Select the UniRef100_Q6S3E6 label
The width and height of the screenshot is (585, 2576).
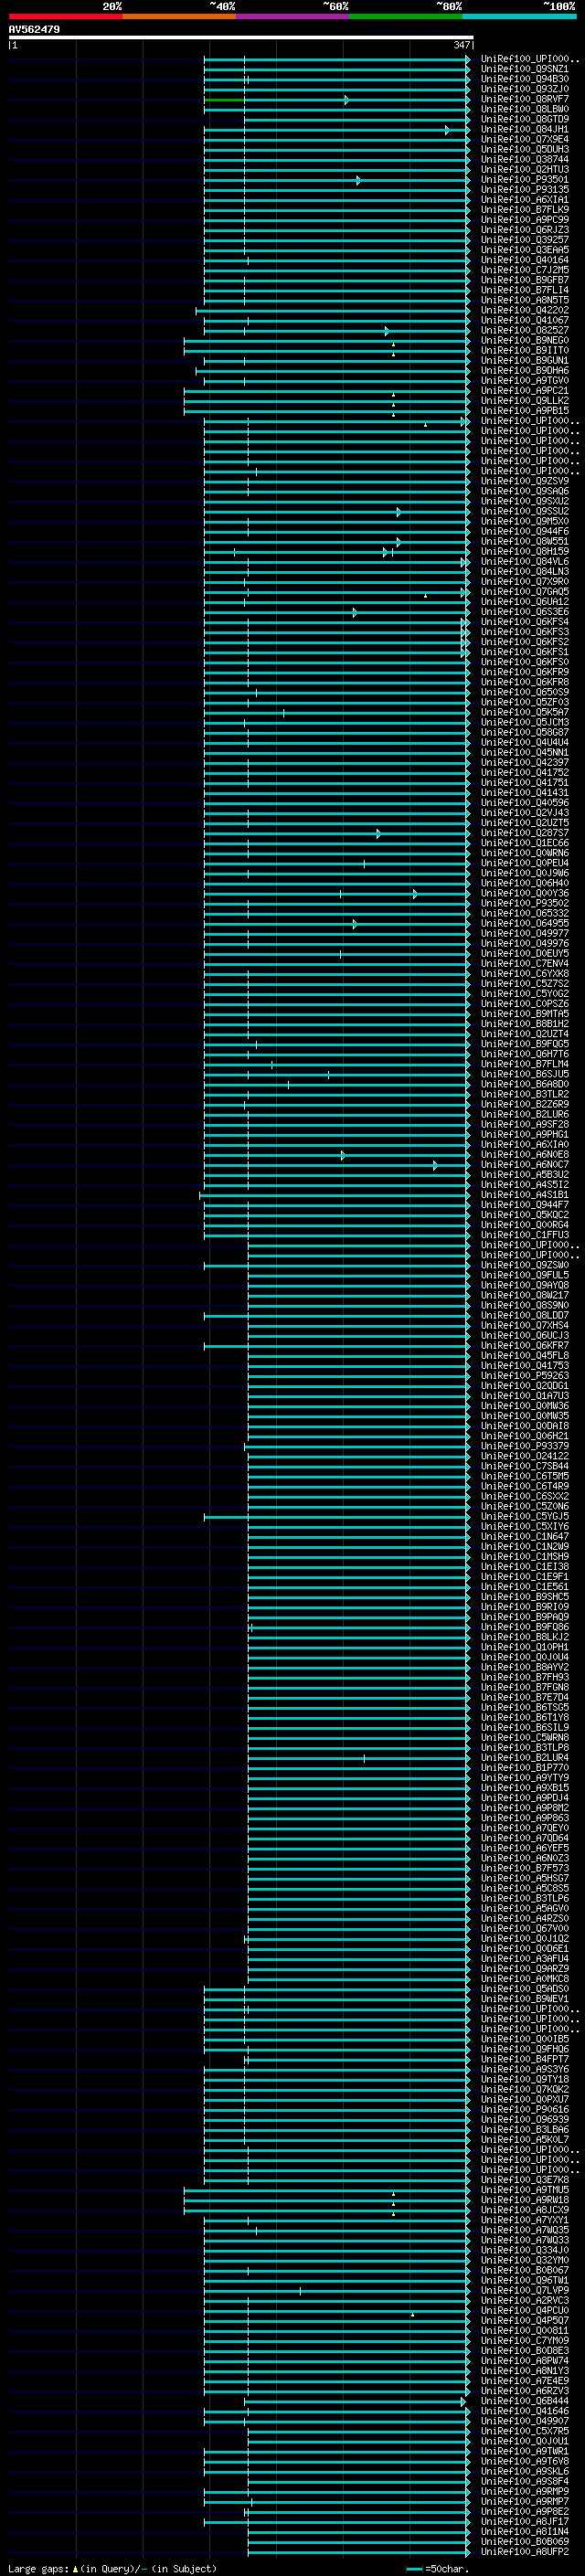(x=525, y=611)
